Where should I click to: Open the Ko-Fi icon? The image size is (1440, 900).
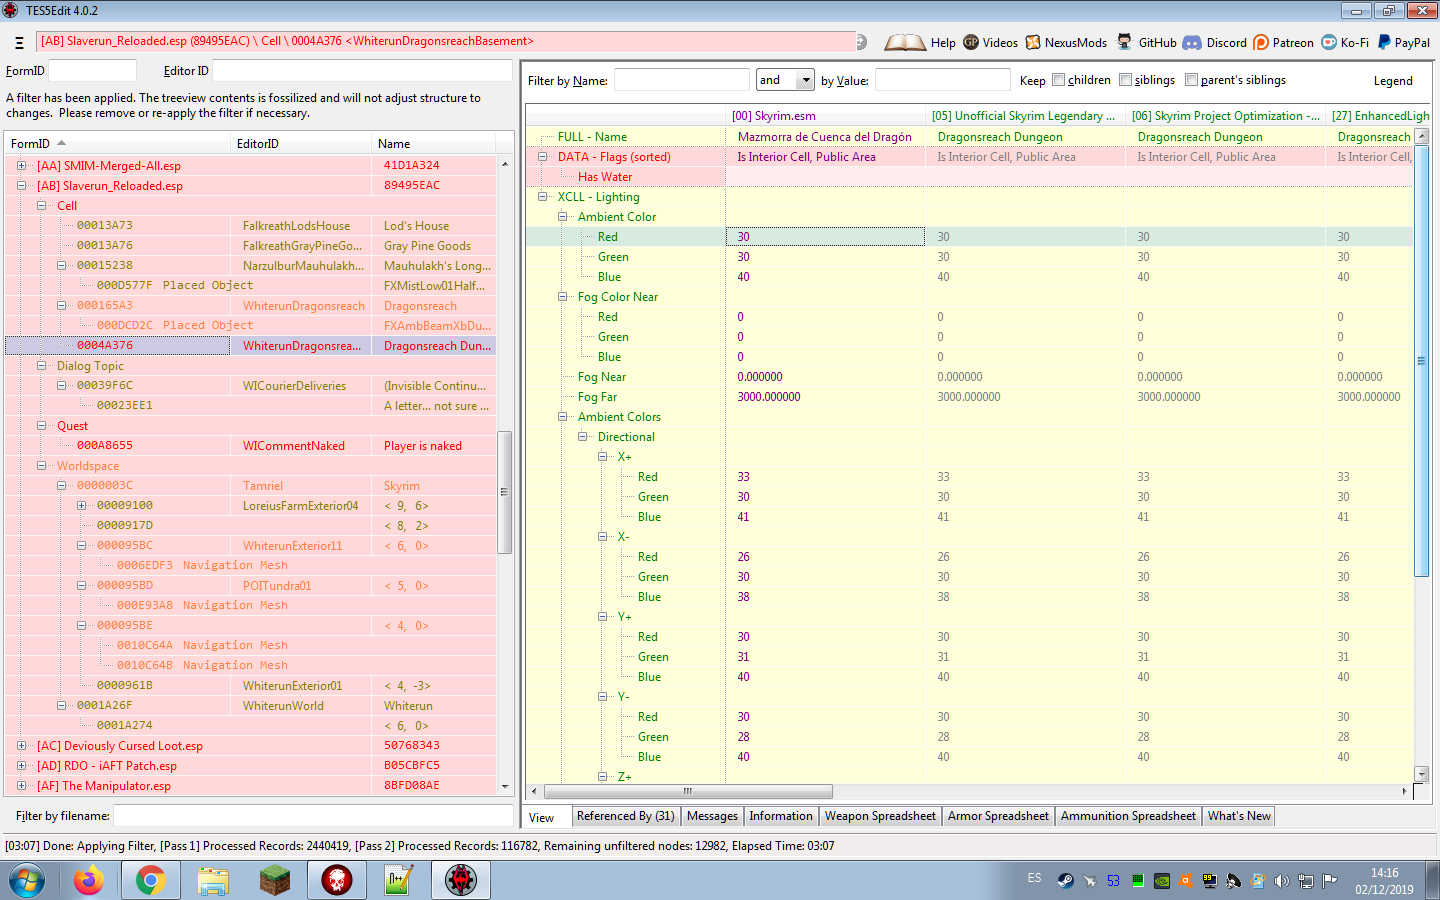[x=1329, y=42]
